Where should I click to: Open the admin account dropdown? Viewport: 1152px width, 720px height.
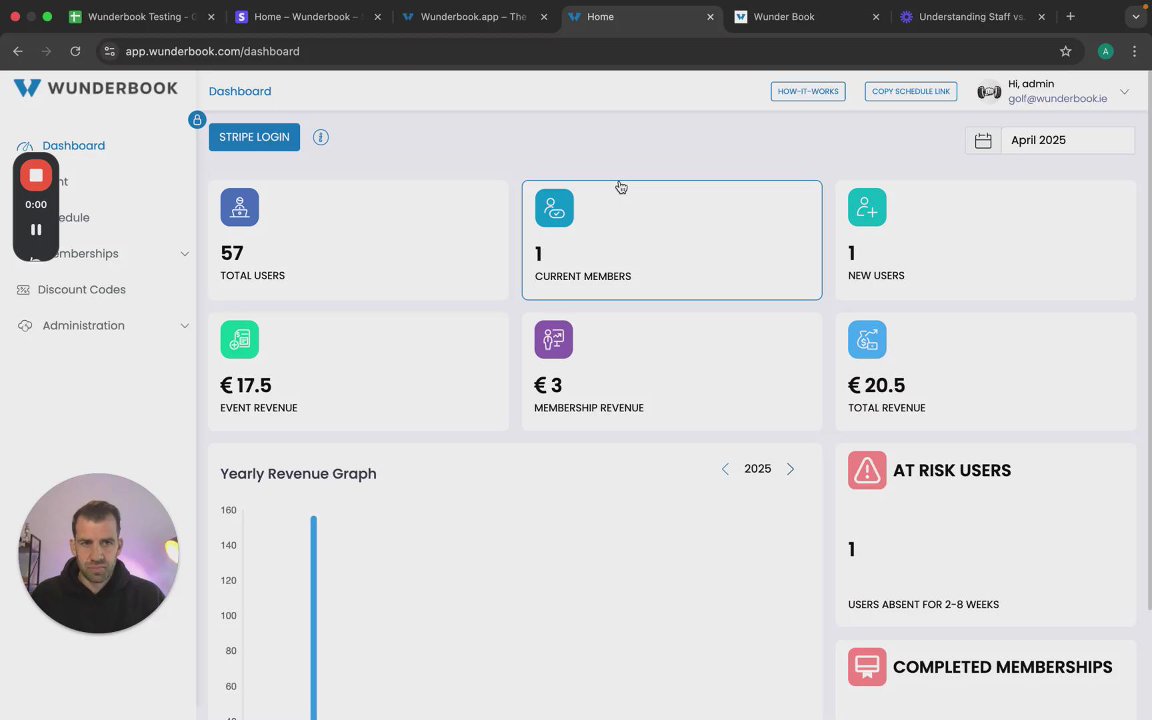[1124, 92]
